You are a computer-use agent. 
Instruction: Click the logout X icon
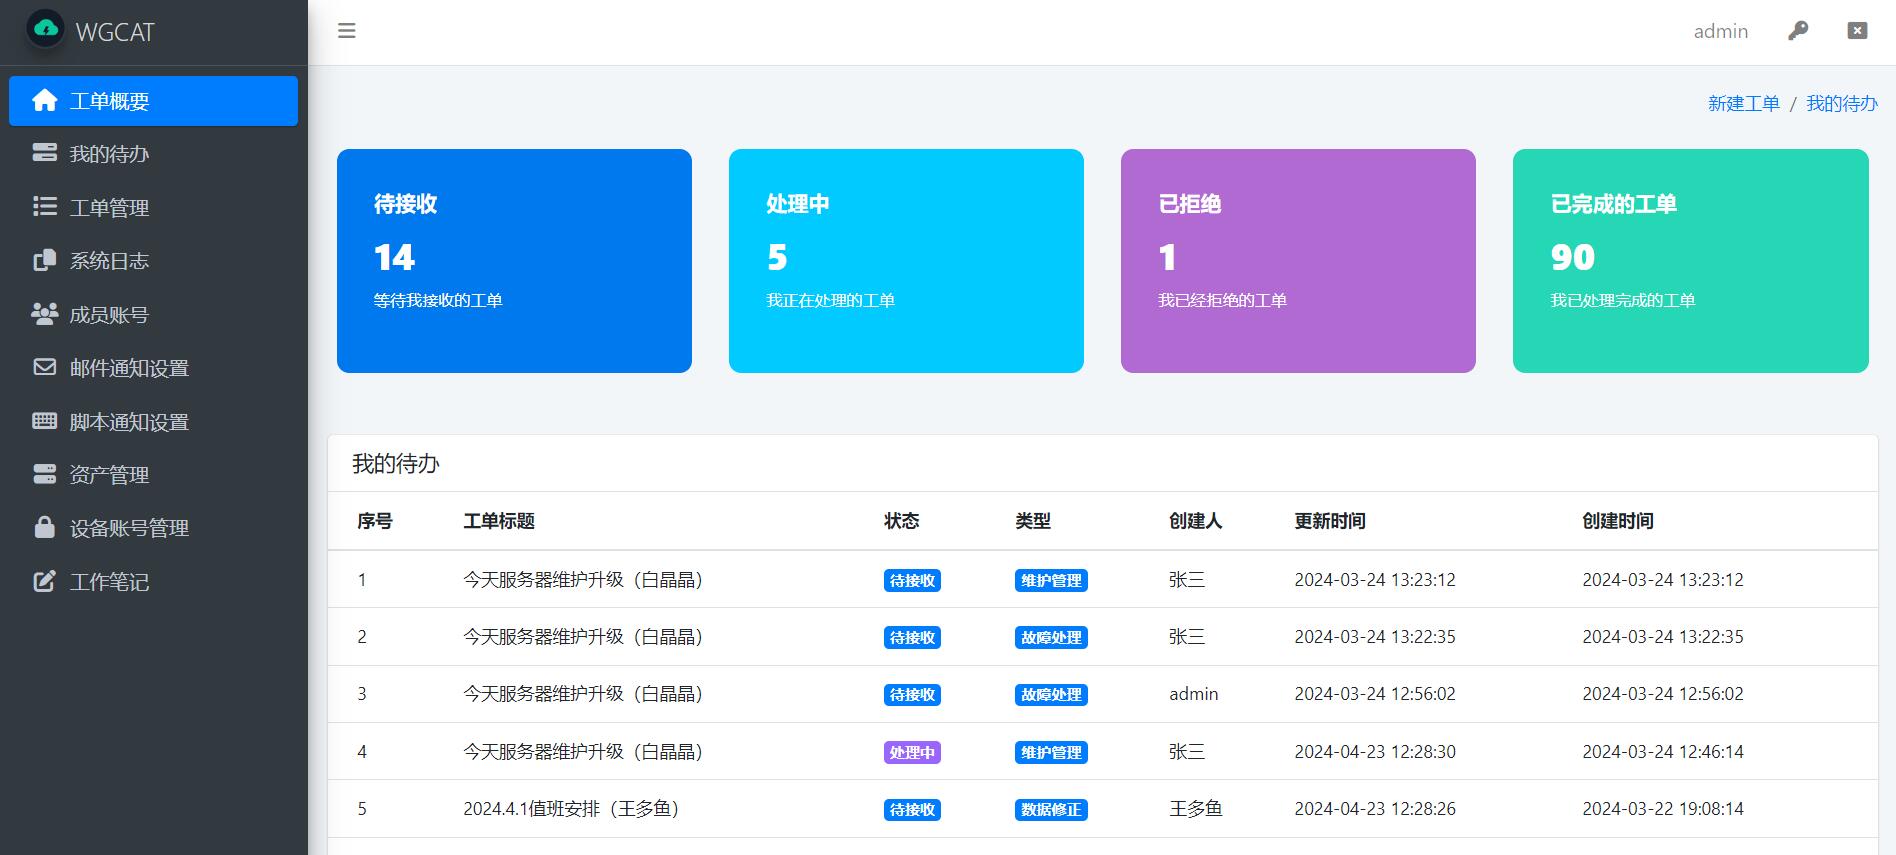(1857, 31)
